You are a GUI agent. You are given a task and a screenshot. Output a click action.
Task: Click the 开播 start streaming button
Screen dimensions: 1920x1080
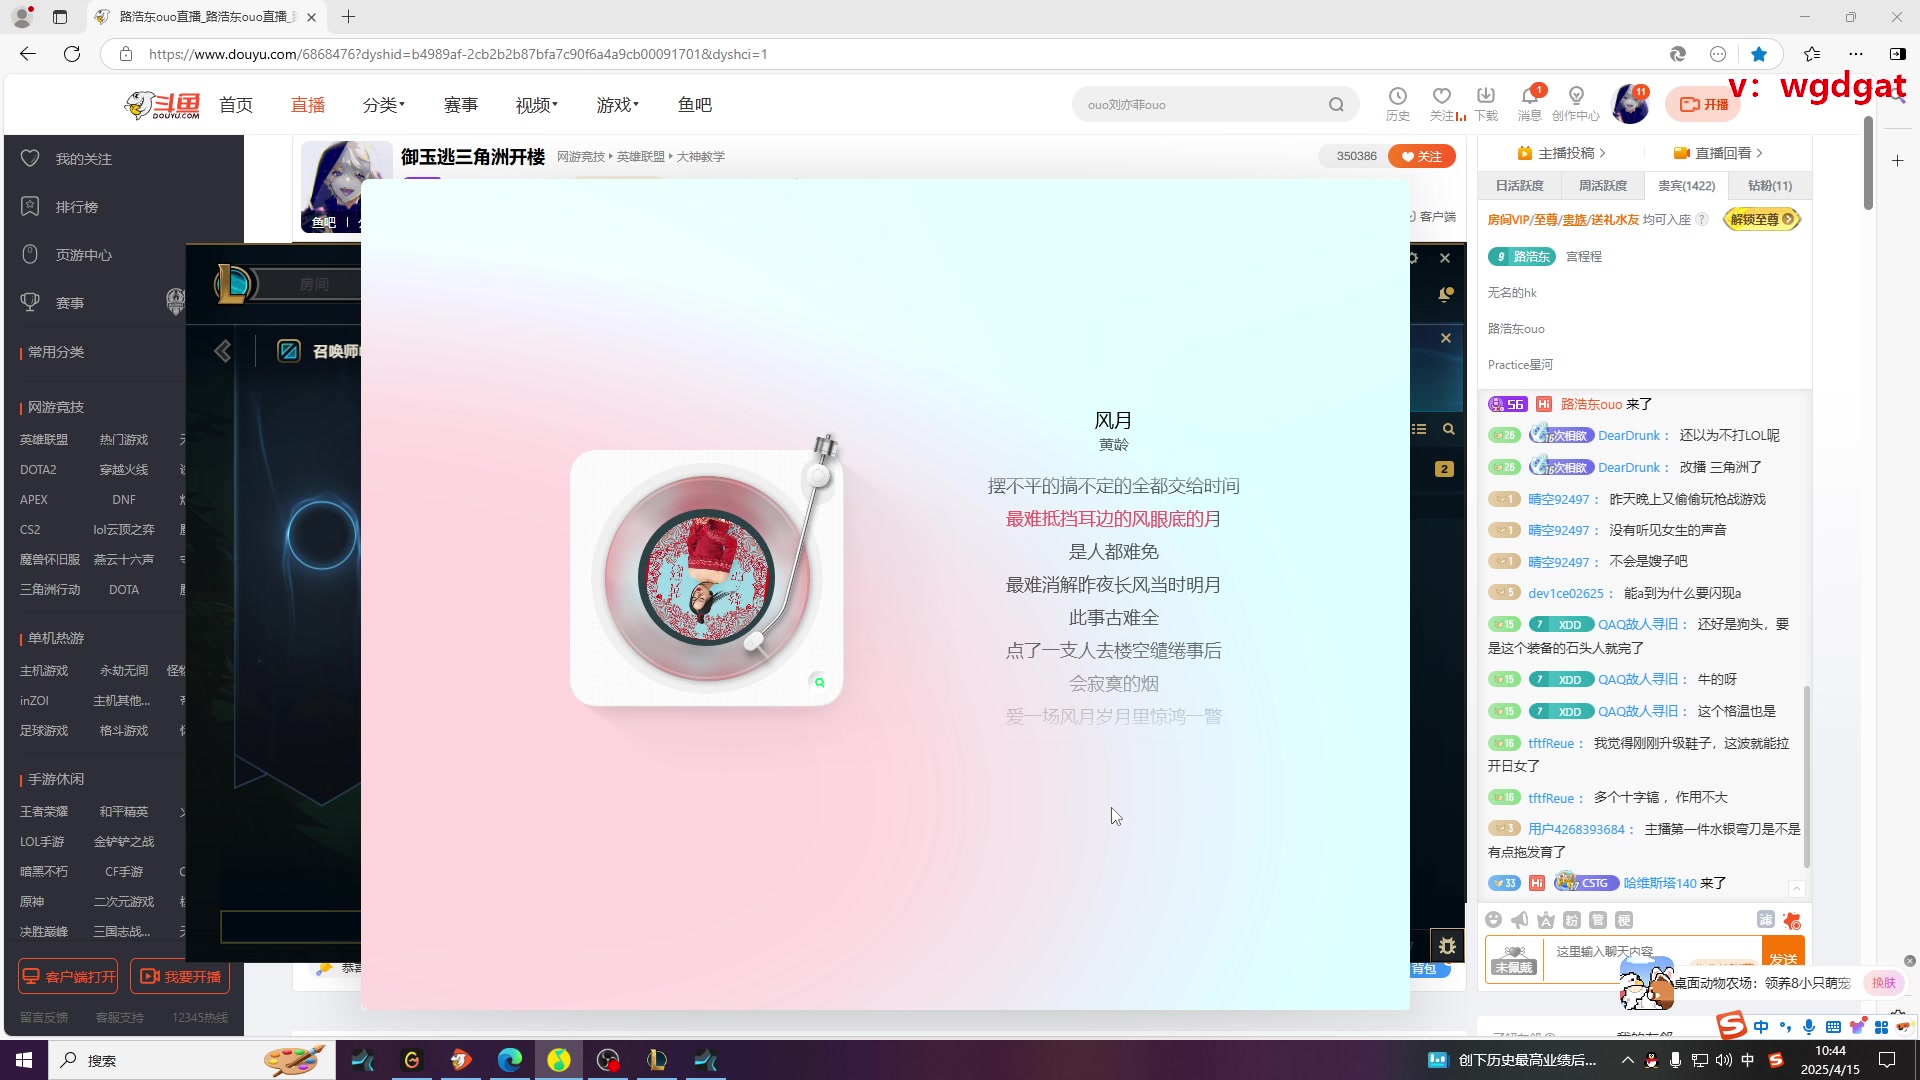(1703, 104)
